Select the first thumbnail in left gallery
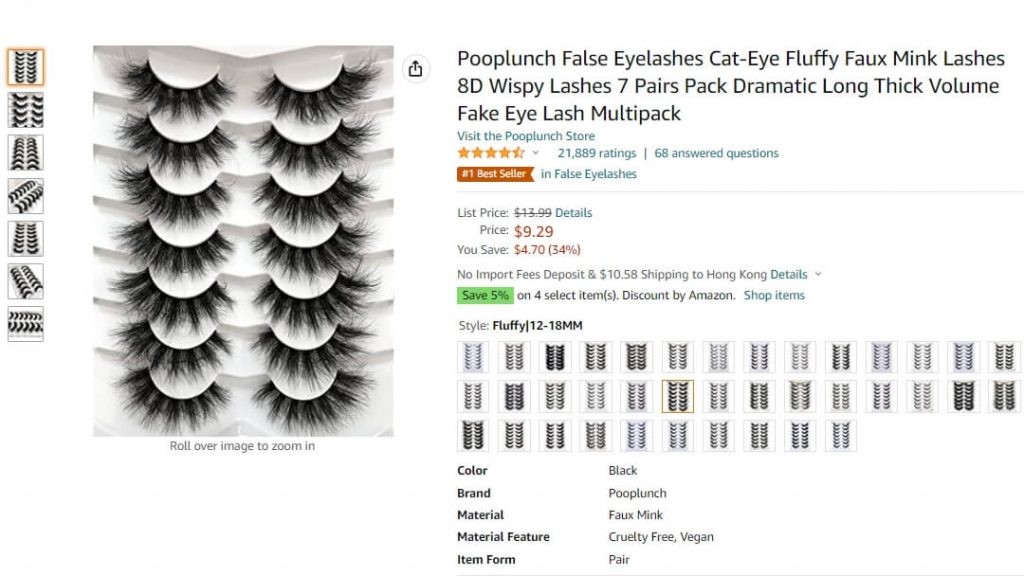 click(x=25, y=67)
